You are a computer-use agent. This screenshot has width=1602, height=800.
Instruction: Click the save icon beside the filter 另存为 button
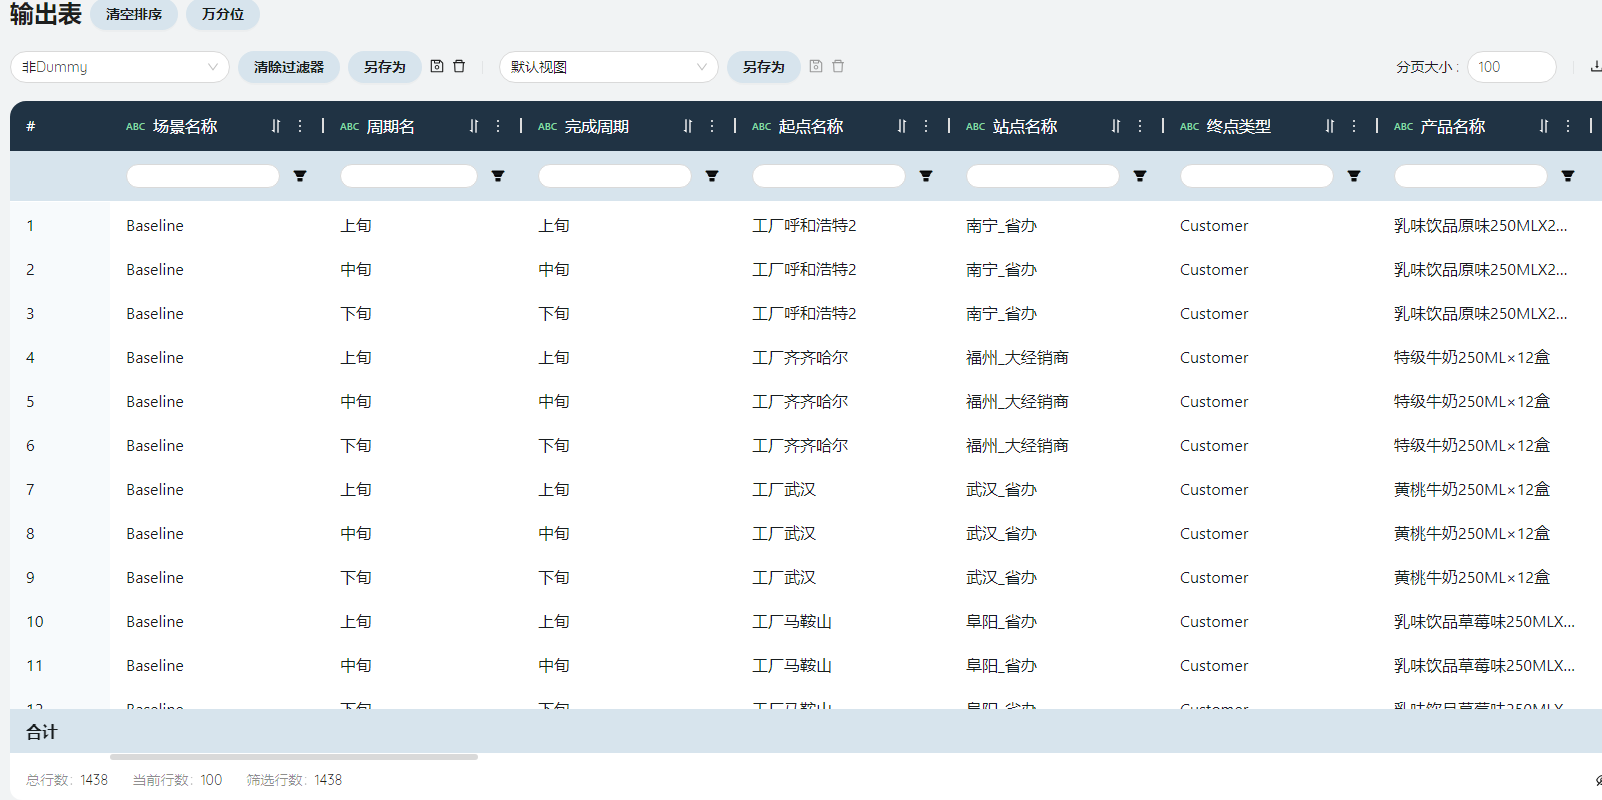pos(437,66)
